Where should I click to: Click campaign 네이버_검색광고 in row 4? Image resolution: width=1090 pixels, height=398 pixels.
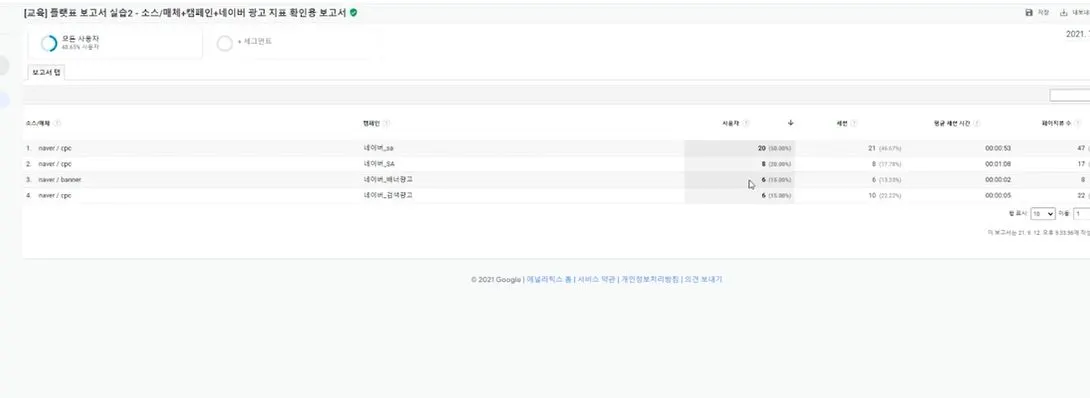(x=388, y=195)
